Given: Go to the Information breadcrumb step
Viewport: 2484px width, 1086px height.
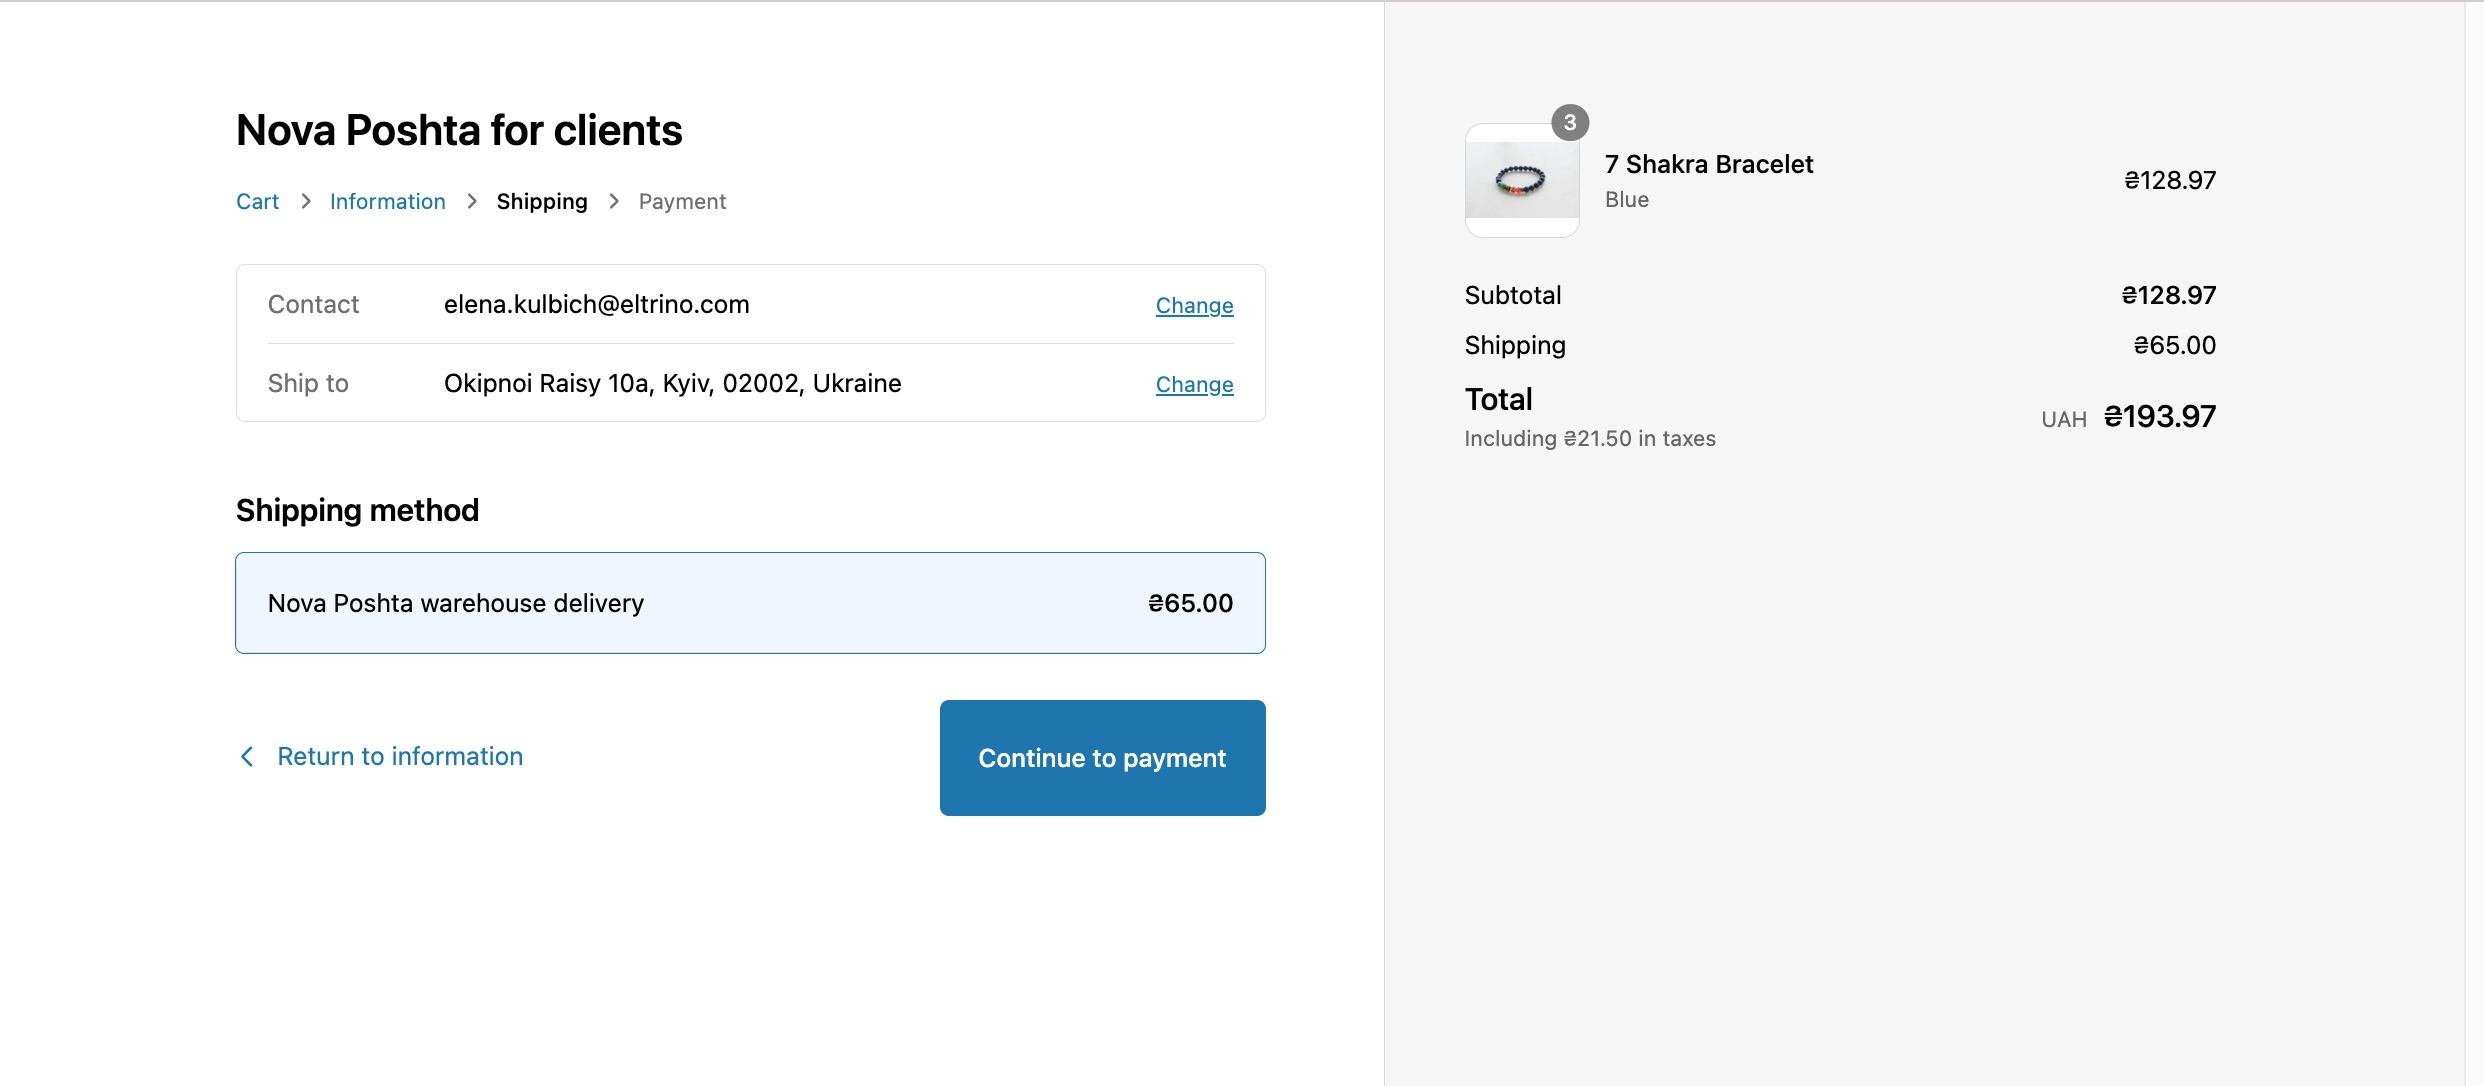Looking at the screenshot, I should [387, 201].
